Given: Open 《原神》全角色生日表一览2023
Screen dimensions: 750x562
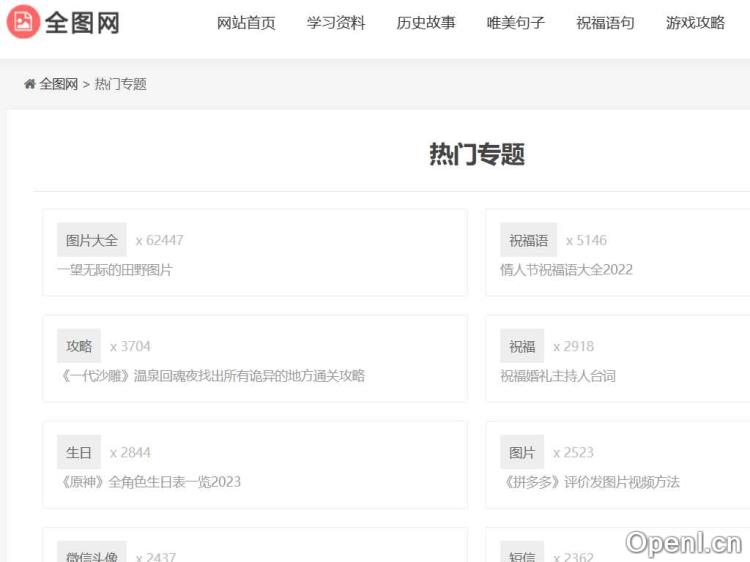Looking at the screenshot, I should pos(149,482).
